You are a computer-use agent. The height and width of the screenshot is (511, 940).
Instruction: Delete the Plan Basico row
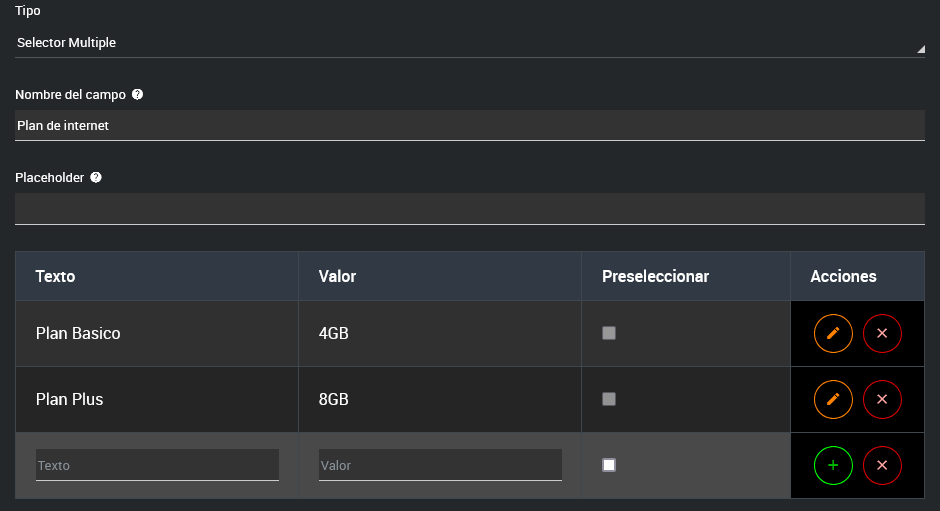click(882, 333)
